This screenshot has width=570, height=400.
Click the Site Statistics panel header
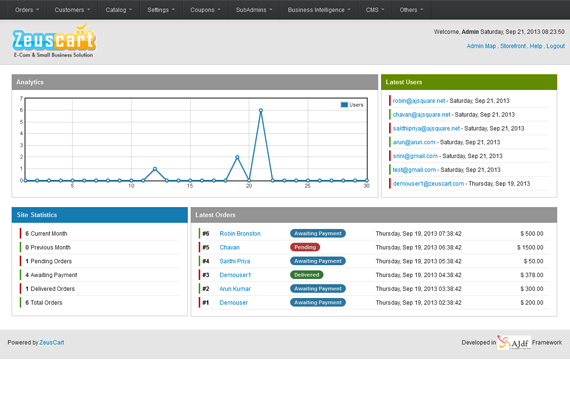tap(100, 215)
